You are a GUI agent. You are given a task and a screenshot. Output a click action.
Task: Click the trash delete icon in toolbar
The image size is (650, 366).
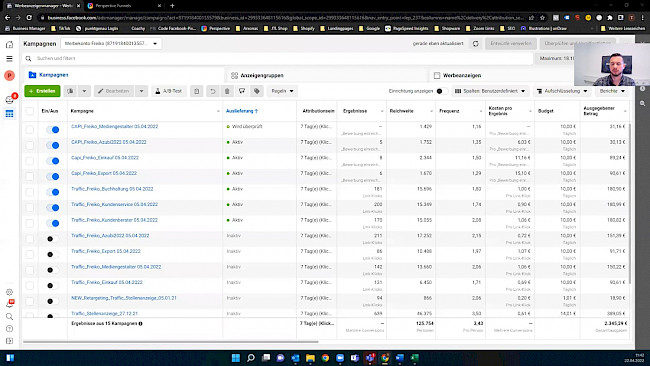227,91
